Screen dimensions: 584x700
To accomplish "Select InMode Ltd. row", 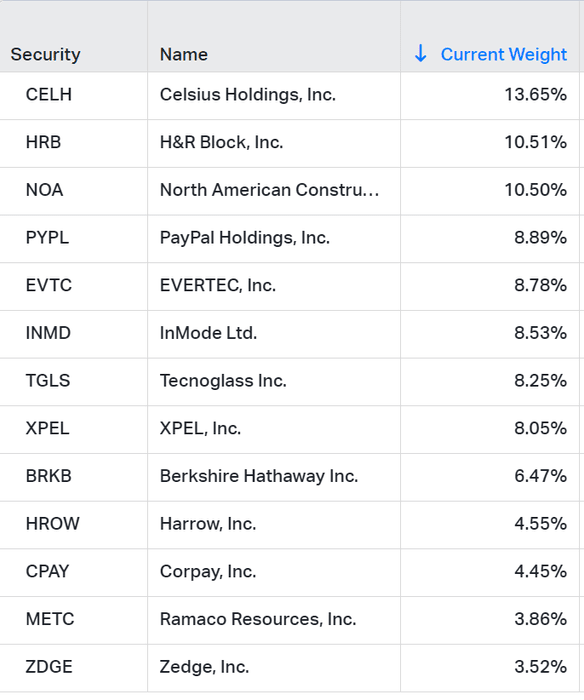I will (x=289, y=334).
